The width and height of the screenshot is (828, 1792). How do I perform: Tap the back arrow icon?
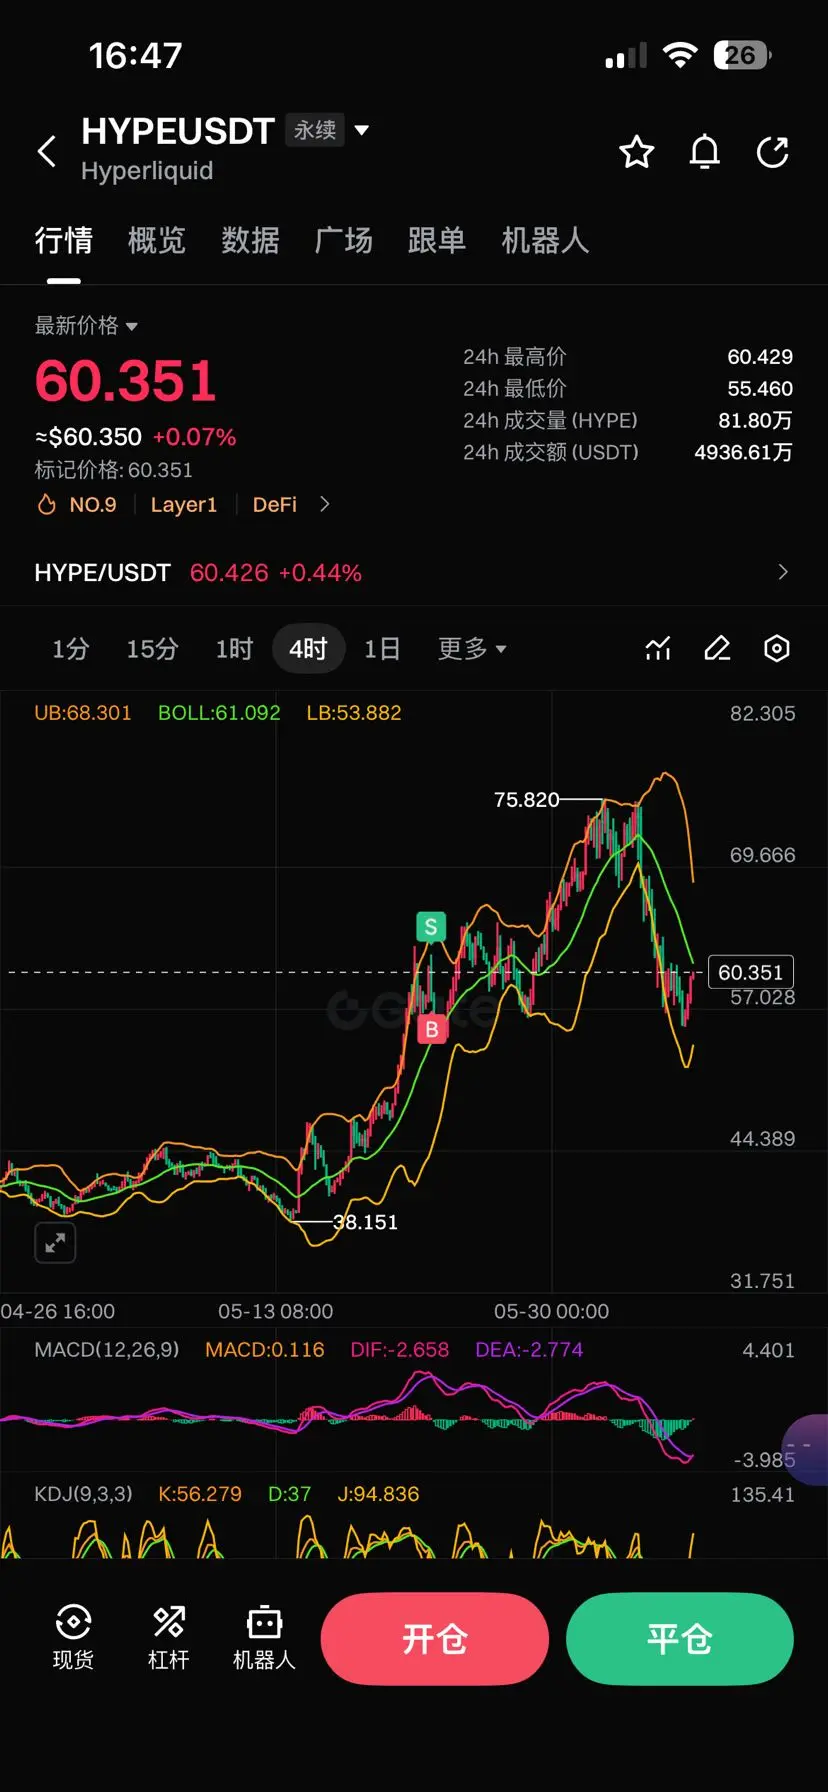coord(46,152)
